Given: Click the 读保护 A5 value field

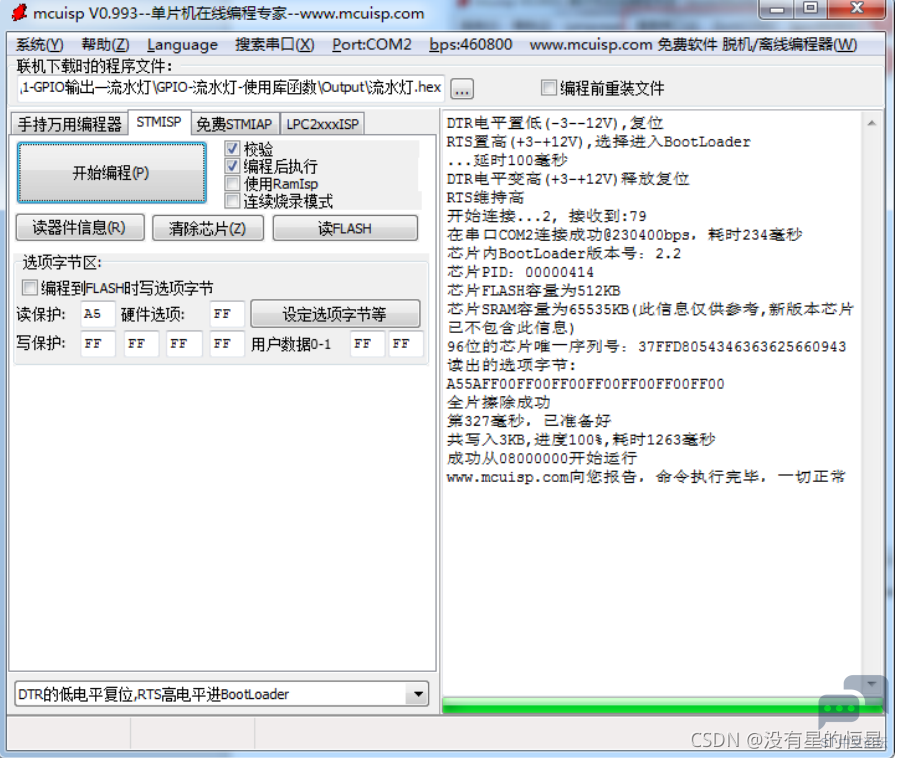Looking at the screenshot, I should (97, 313).
